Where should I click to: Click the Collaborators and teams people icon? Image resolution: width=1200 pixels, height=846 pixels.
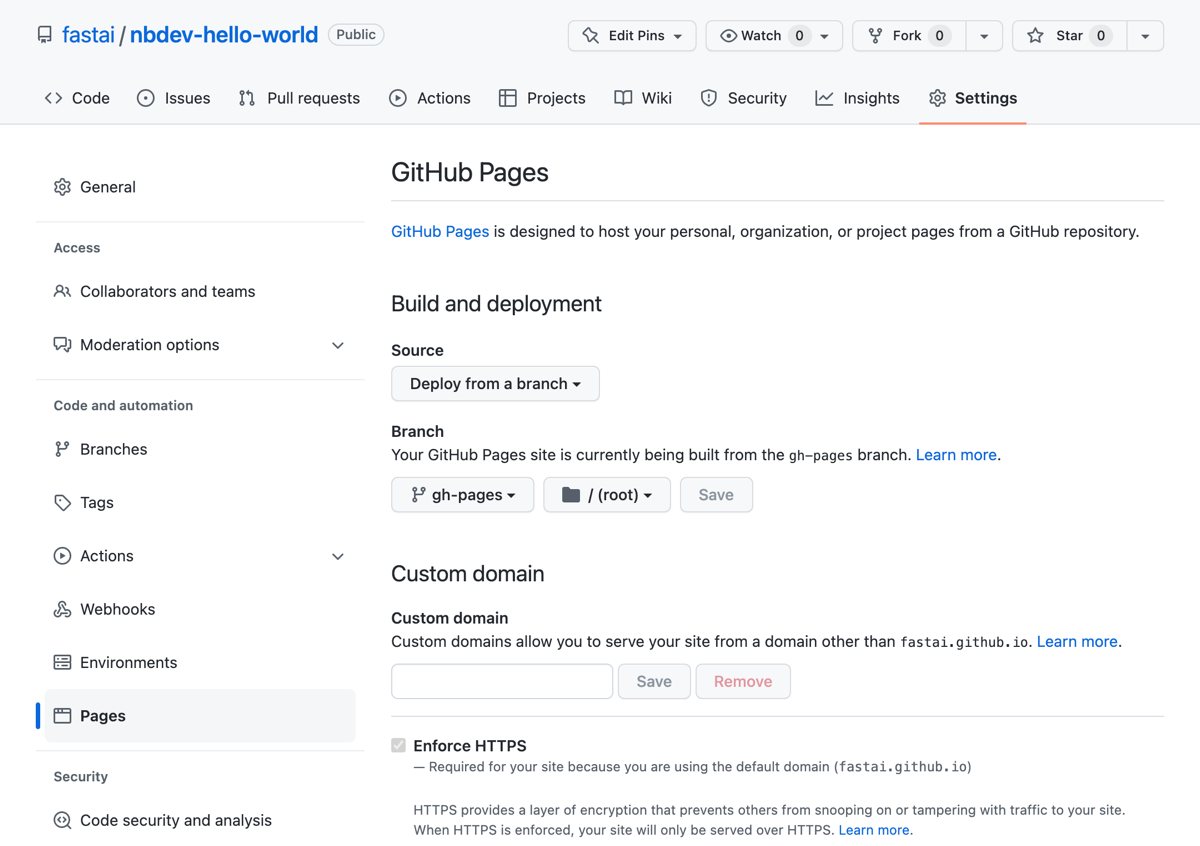[x=62, y=291]
